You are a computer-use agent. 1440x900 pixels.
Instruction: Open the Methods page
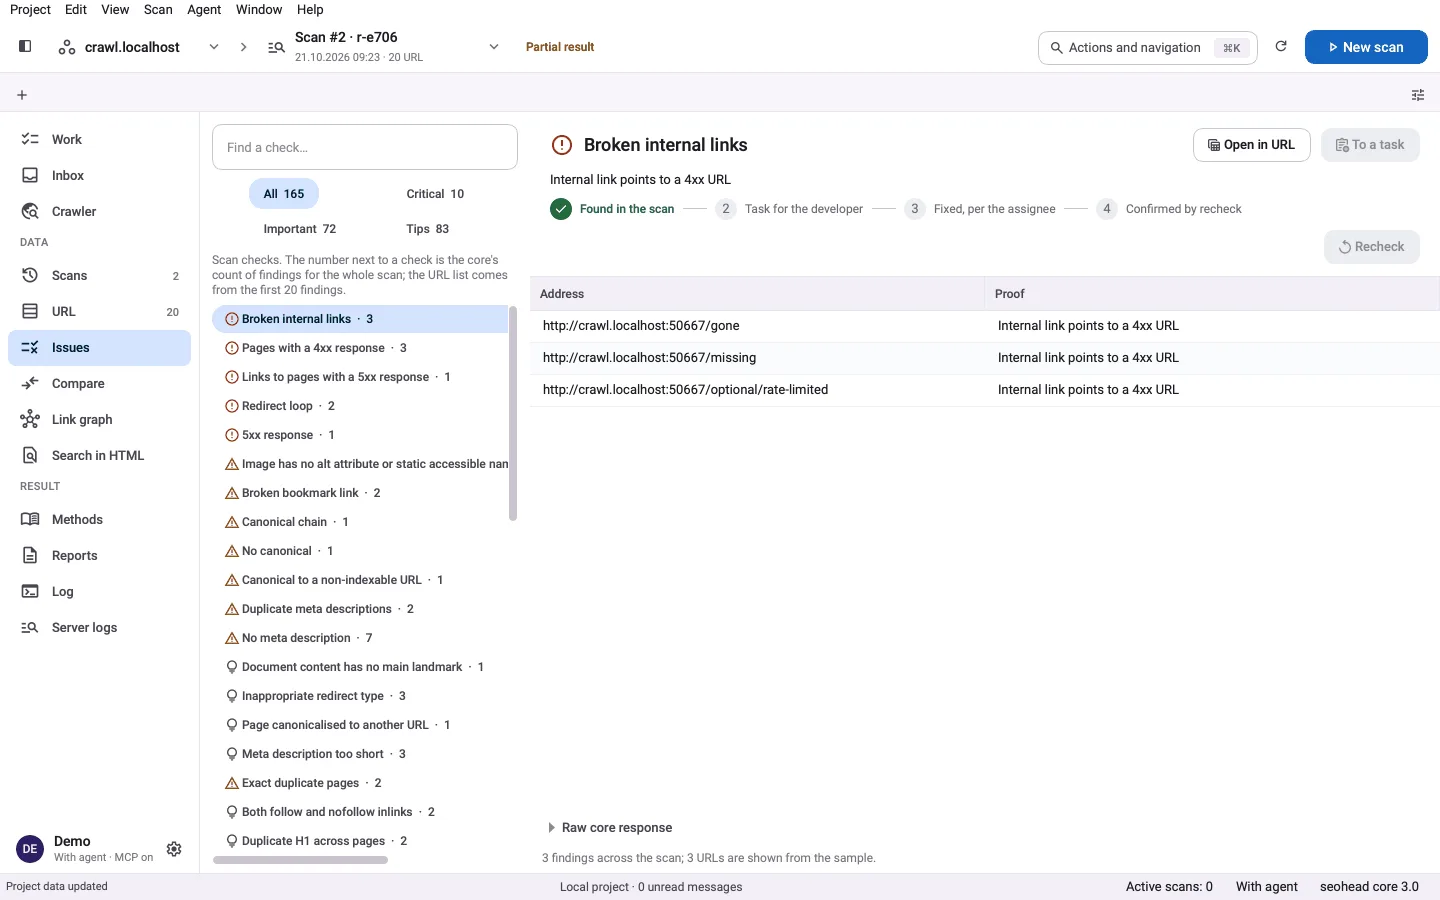coord(99,519)
